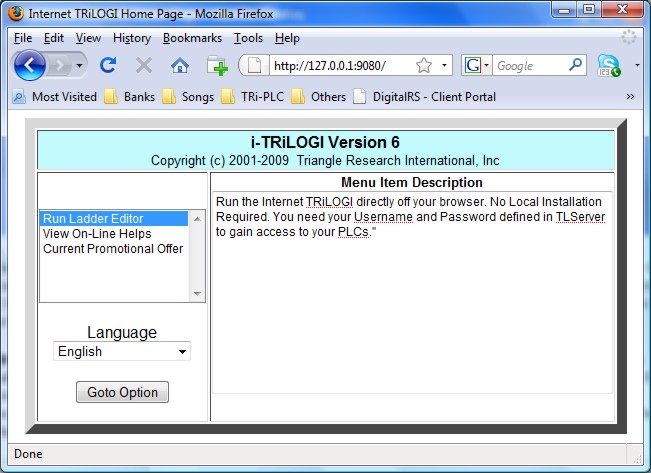The image size is (651, 473).
Task: Click the loading throbber icon
Action: [x=629, y=37]
